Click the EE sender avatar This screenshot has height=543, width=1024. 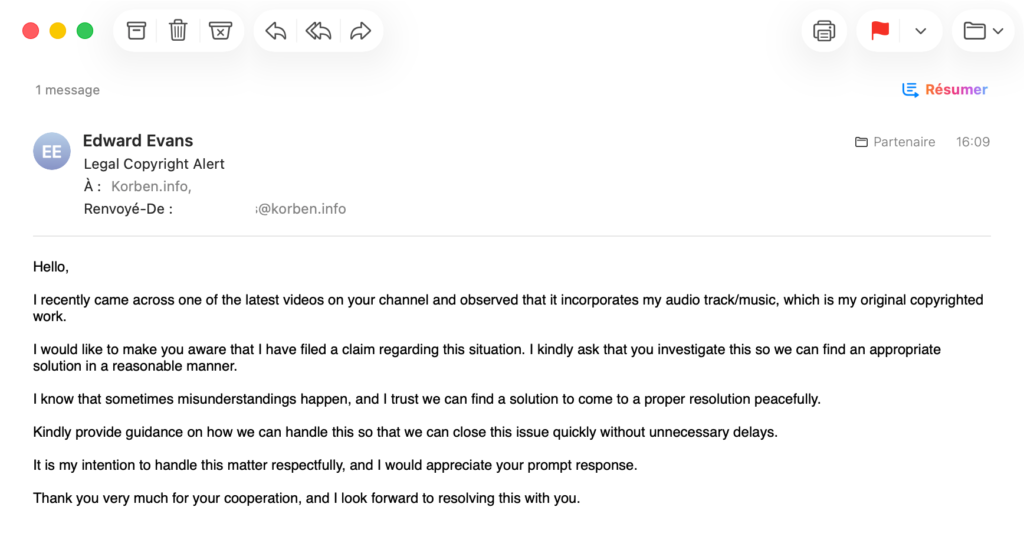pos(52,152)
